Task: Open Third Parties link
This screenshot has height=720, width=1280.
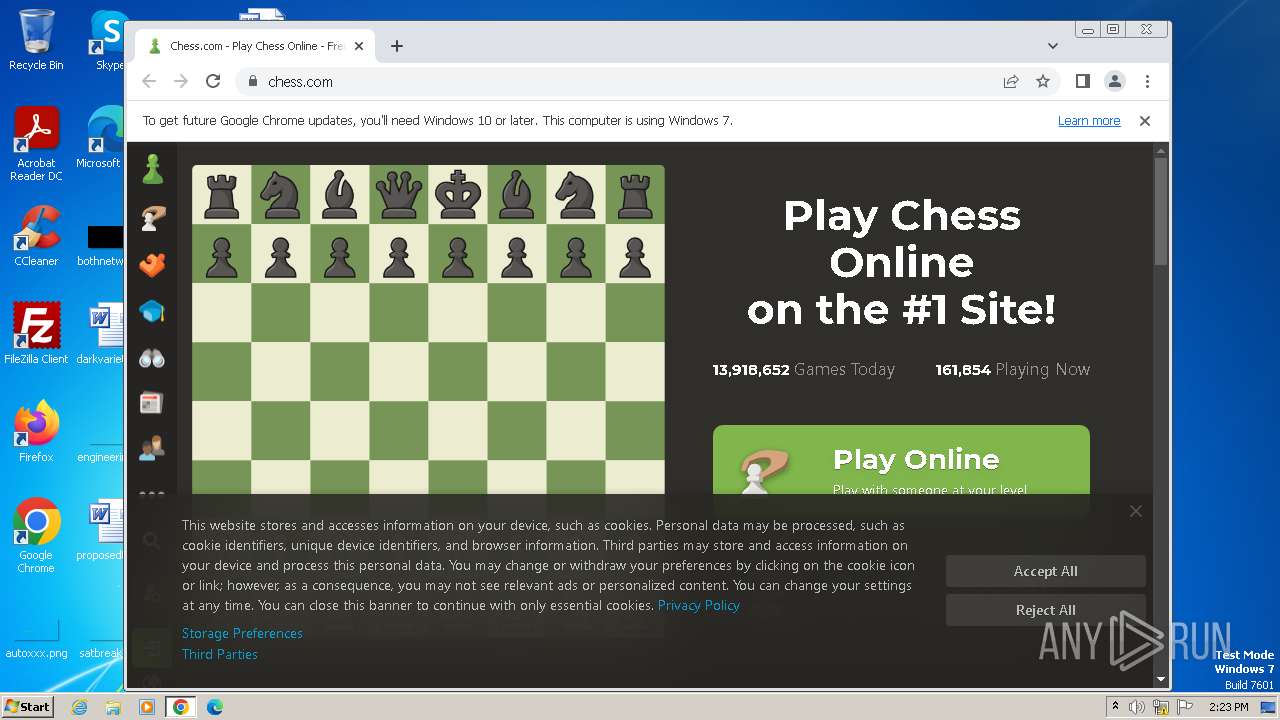Action: pos(220,654)
